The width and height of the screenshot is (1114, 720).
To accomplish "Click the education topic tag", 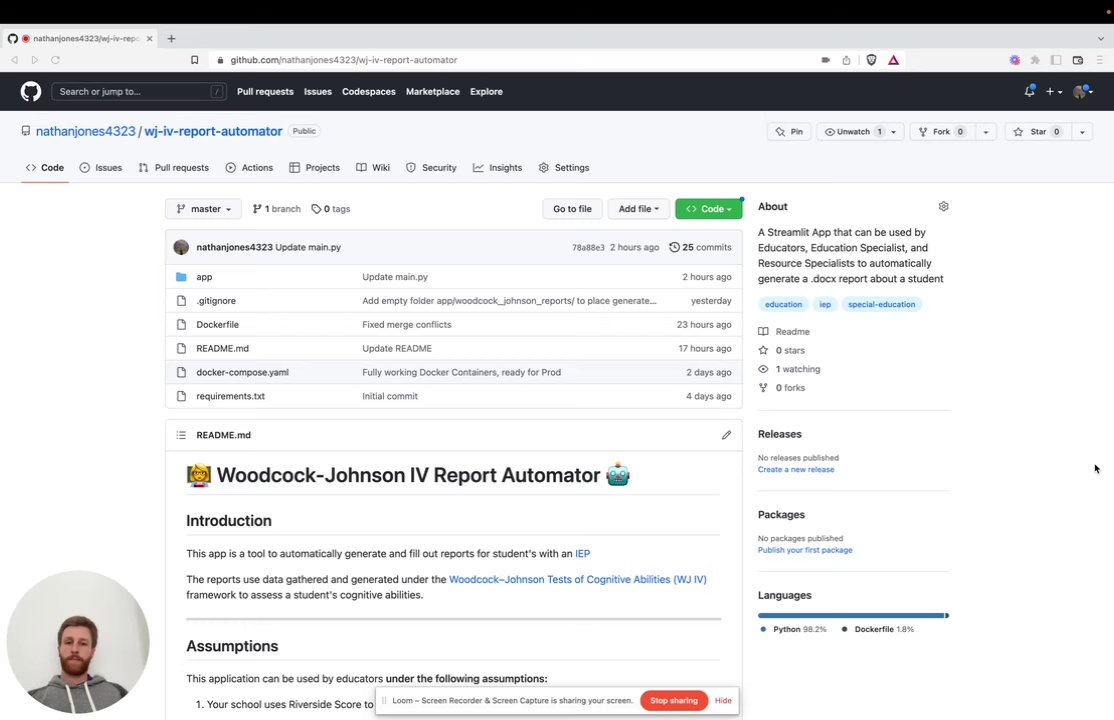I will (783, 304).
